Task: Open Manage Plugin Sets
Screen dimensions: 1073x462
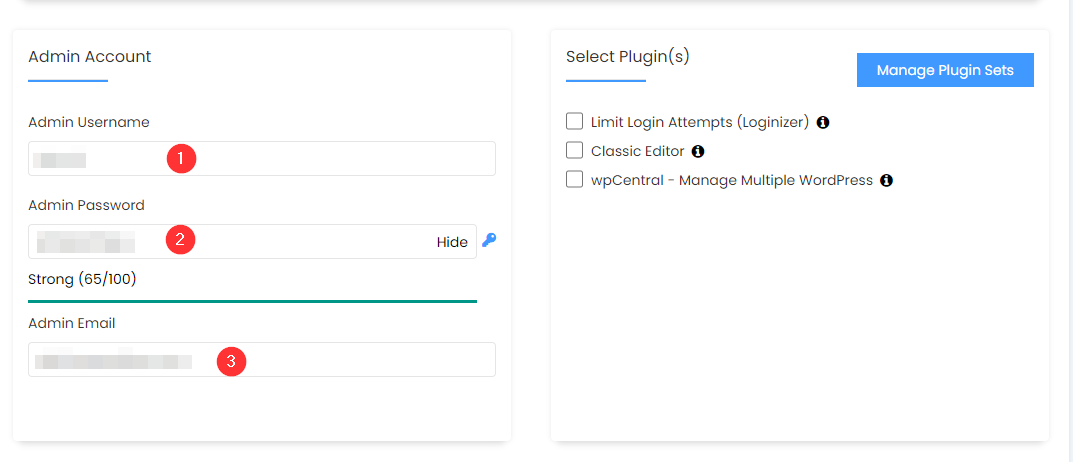Action: [x=945, y=70]
